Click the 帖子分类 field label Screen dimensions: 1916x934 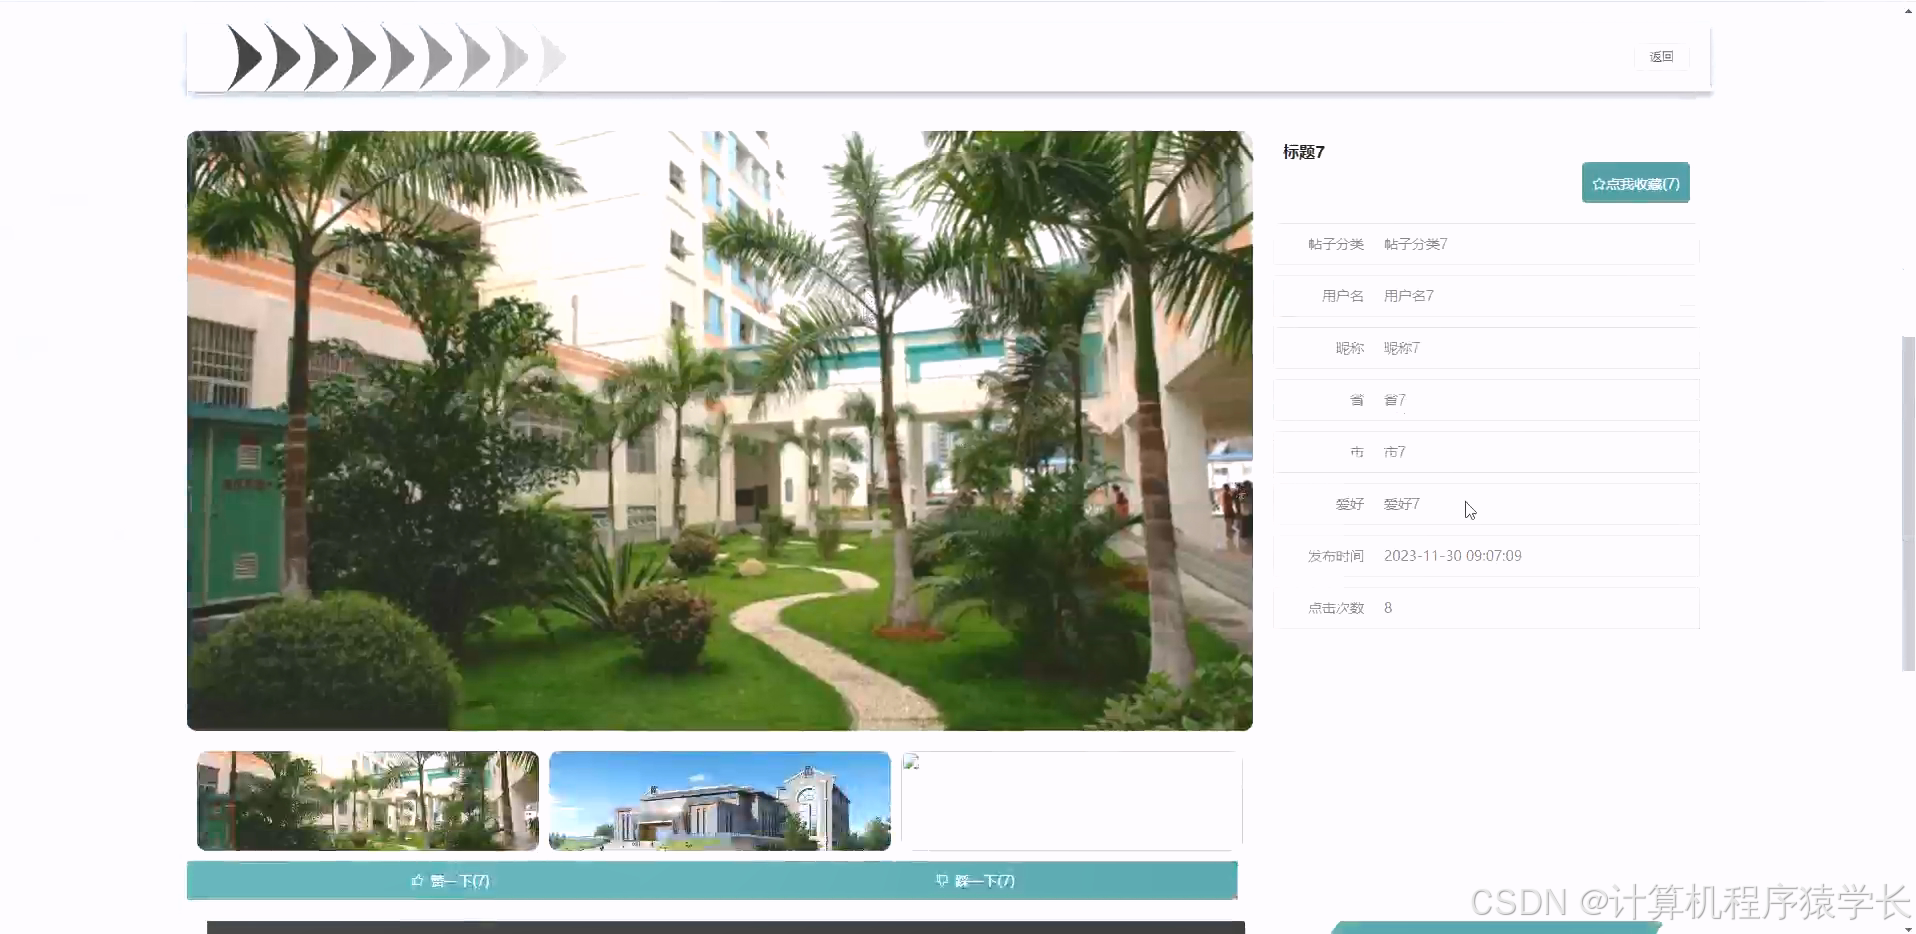(1336, 244)
